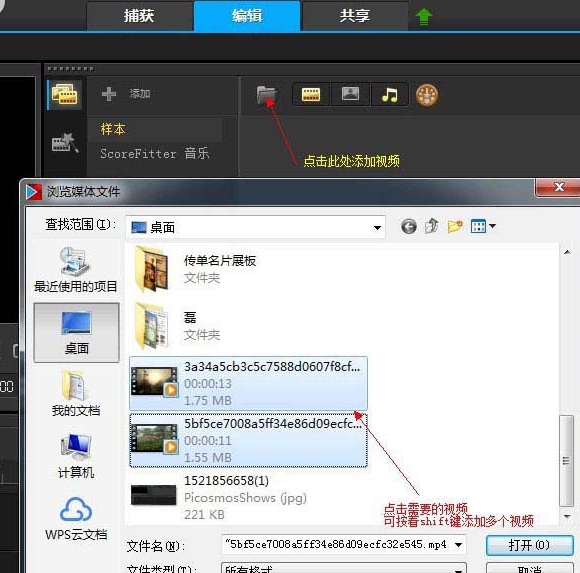This screenshot has width=580, height=573.
Task: Go up one folder level icon
Action: (431, 226)
